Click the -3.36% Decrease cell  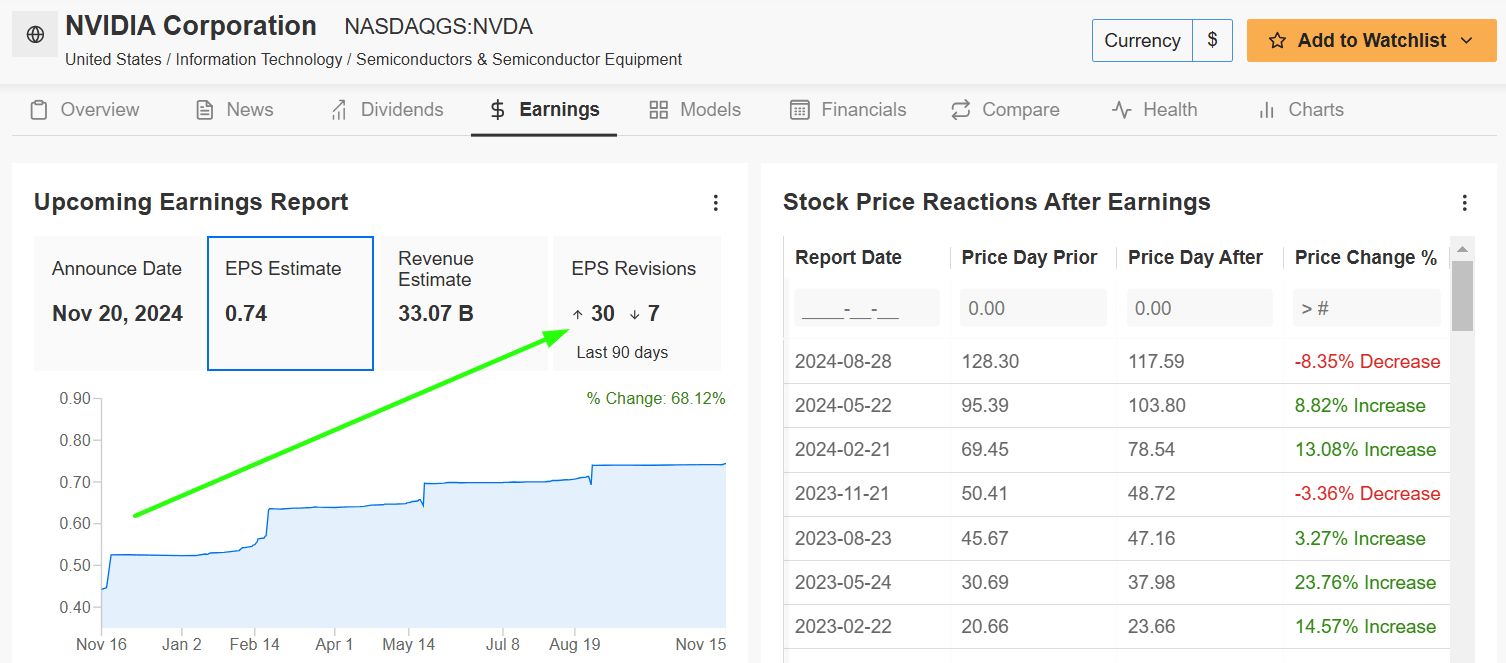(1367, 494)
